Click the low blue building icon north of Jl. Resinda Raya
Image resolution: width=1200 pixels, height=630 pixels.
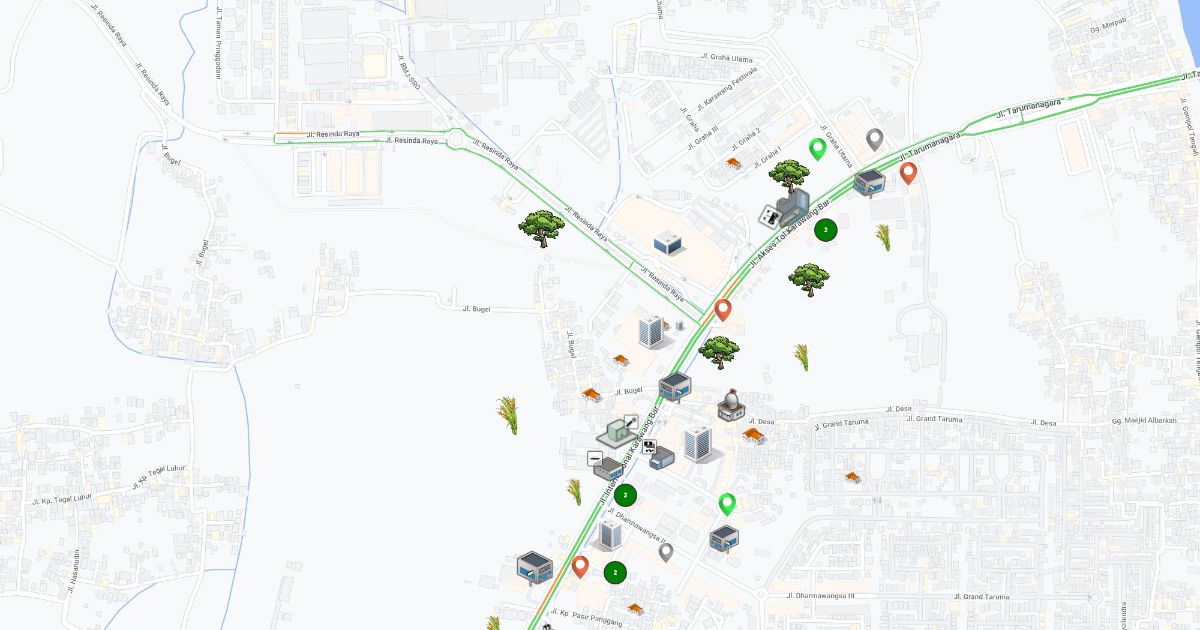[x=668, y=242]
